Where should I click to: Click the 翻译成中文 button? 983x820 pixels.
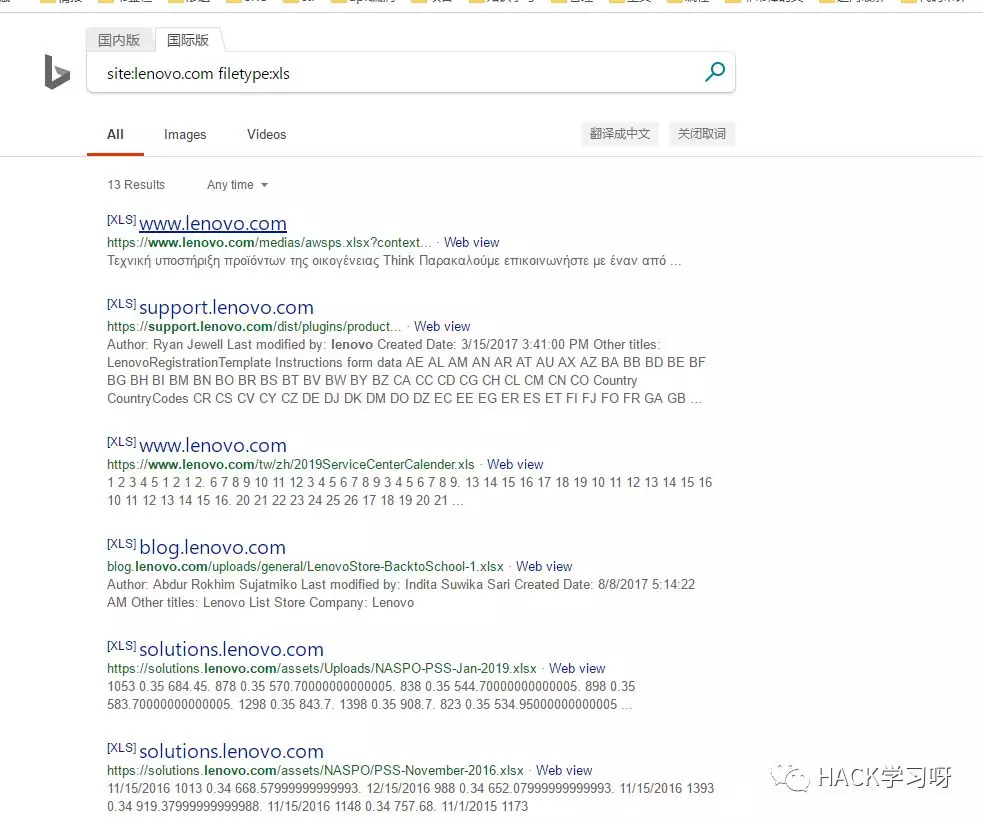pyautogui.click(x=620, y=134)
